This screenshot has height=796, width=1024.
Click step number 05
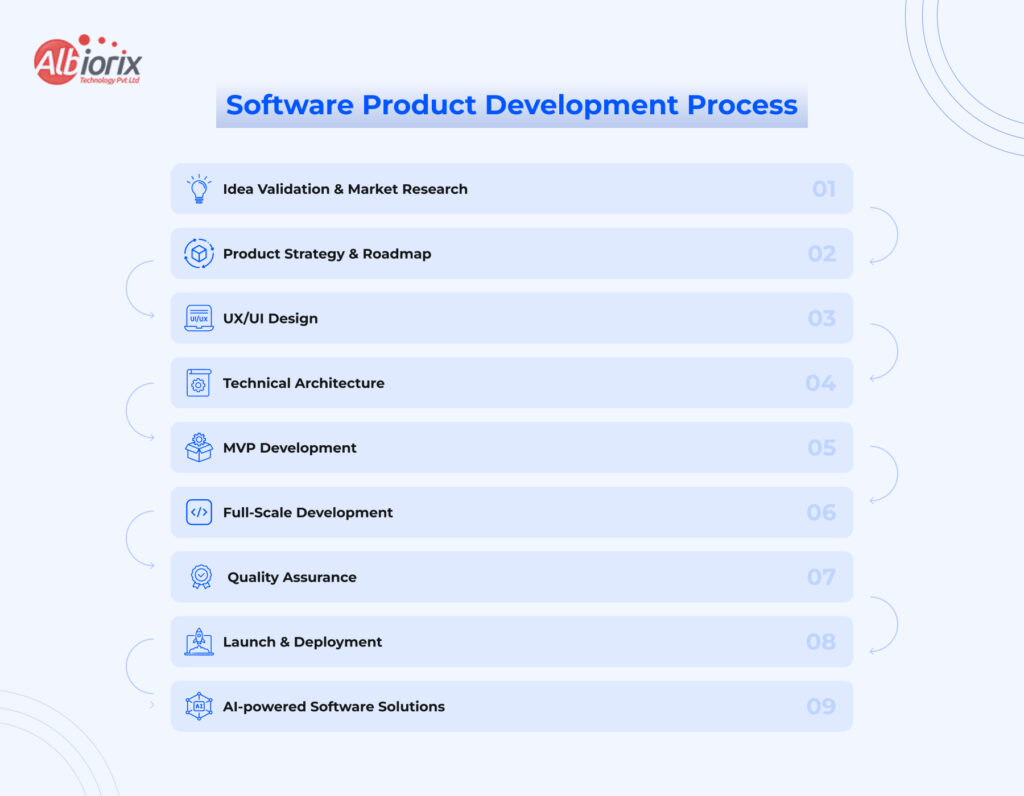(822, 447)
